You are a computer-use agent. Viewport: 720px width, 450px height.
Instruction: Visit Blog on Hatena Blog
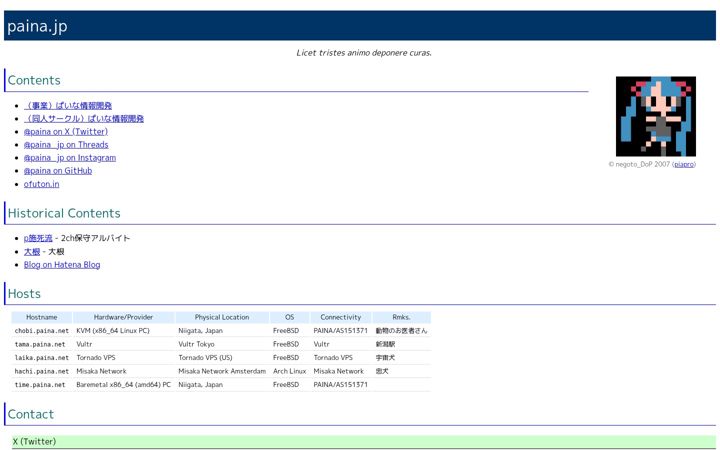[62, 264]
